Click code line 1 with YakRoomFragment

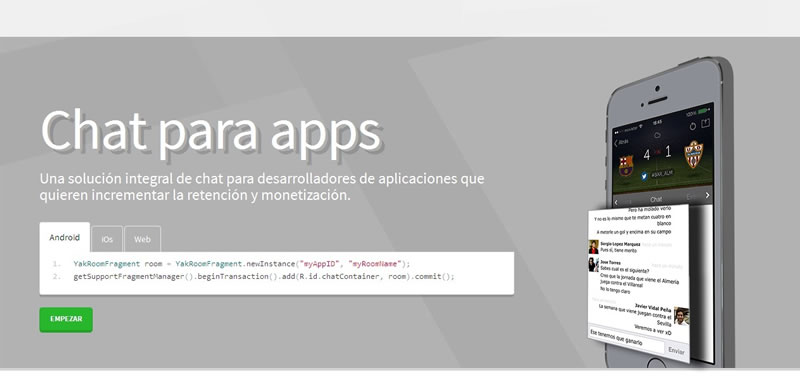[x=241, y=264]
